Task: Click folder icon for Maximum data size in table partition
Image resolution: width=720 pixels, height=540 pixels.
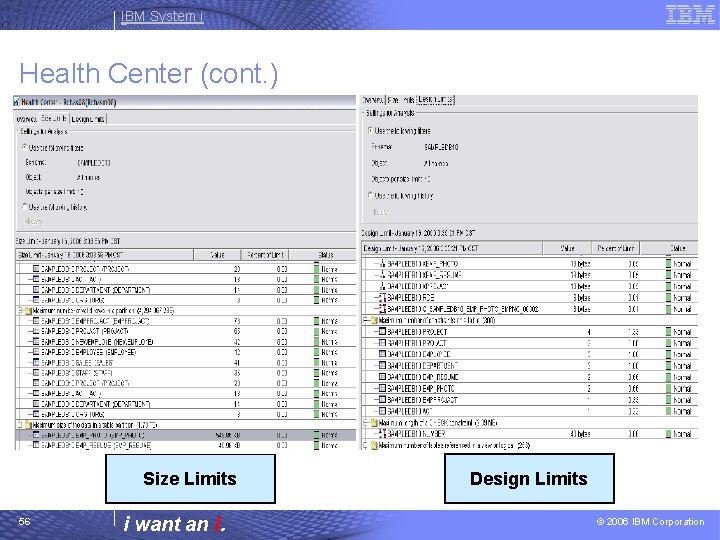Action: pyautogui.click(x=28, y=424)
